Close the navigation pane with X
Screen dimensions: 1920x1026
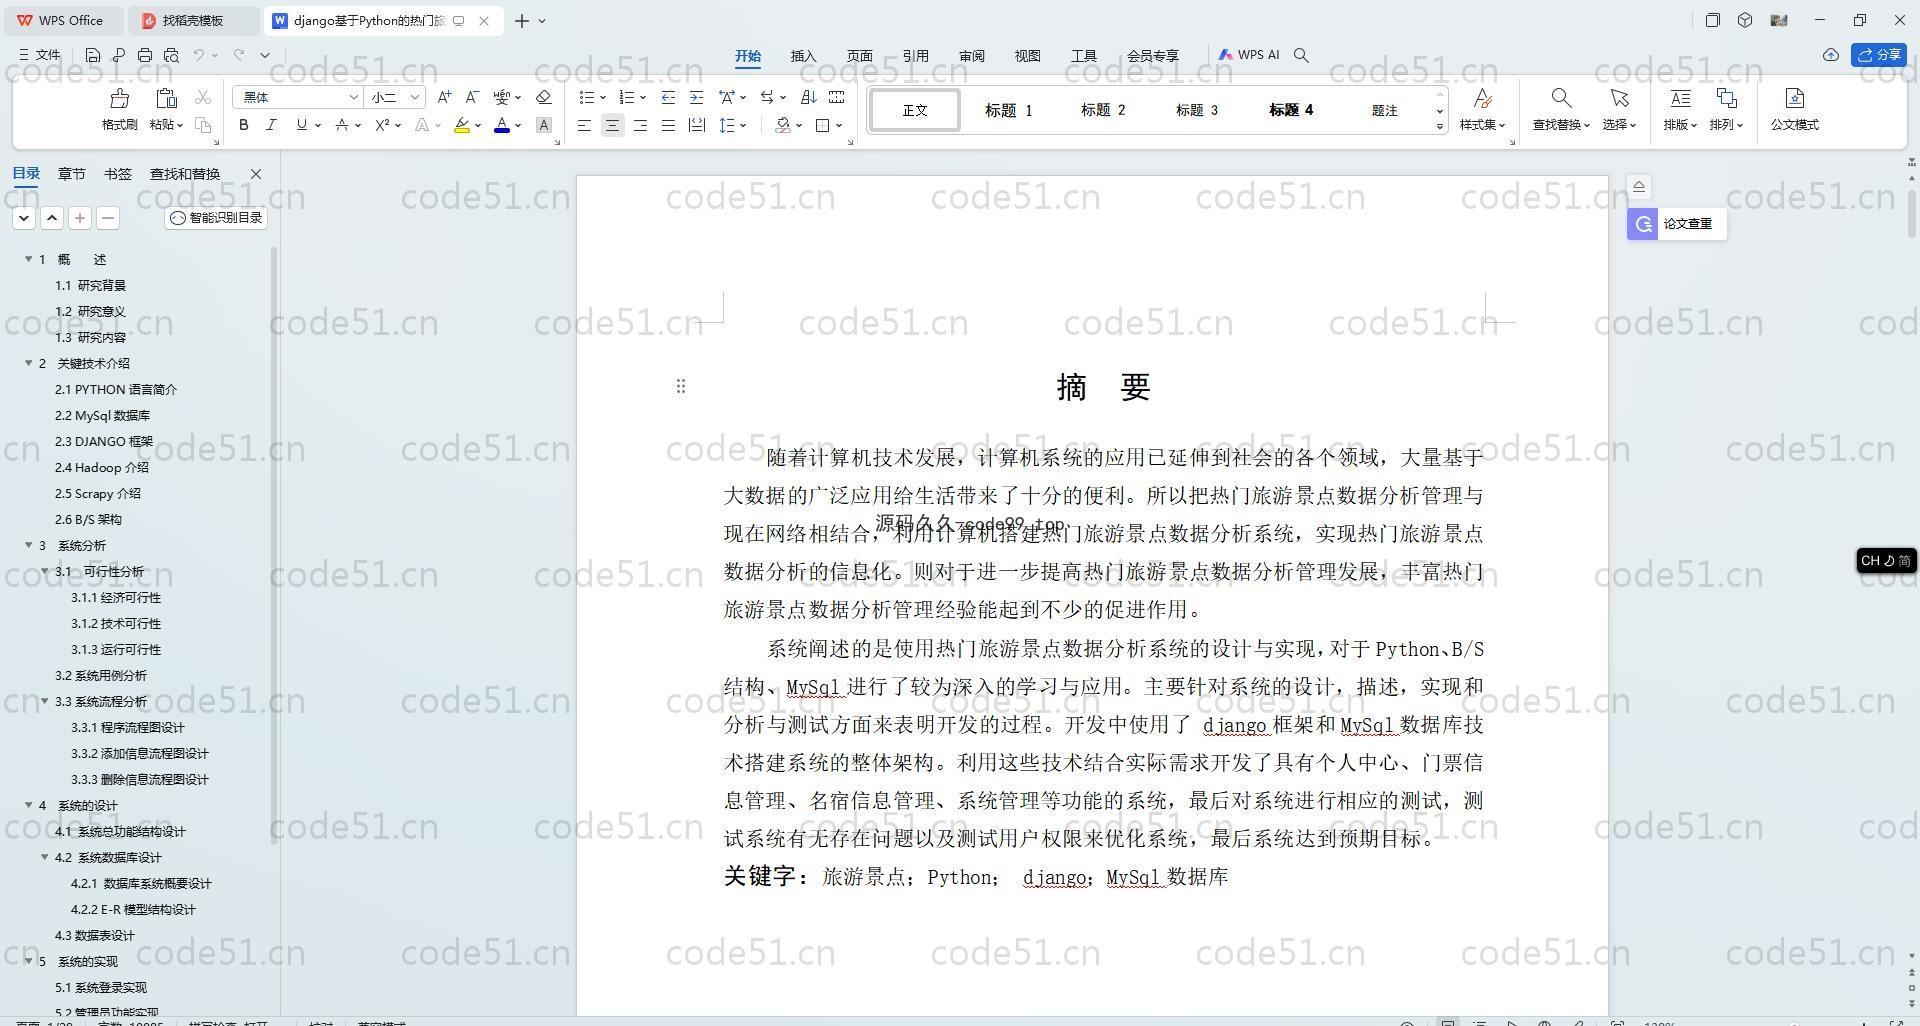[x=256, y=174]
